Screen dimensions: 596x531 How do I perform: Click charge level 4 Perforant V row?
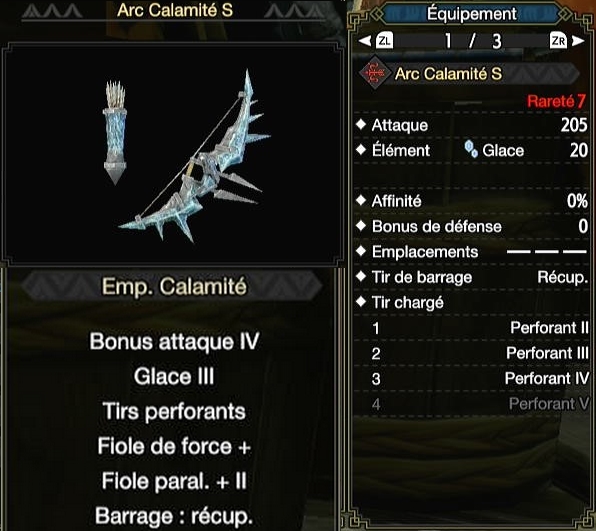[x=471, y=404]
